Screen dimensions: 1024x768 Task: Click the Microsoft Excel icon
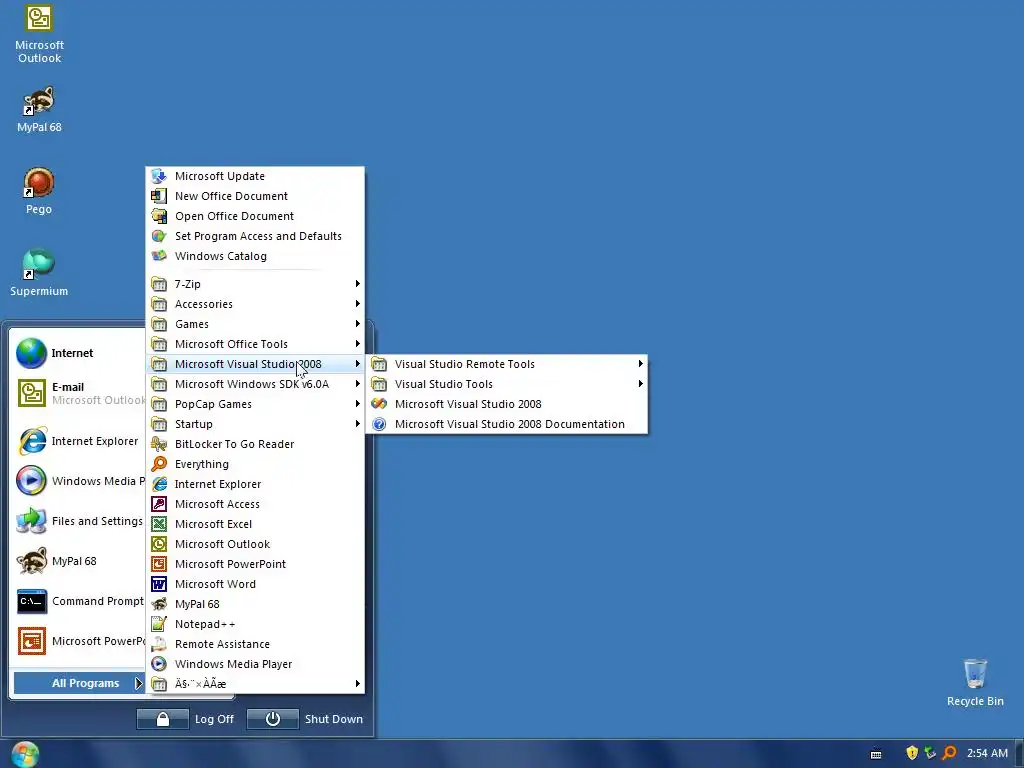point(159,524)
